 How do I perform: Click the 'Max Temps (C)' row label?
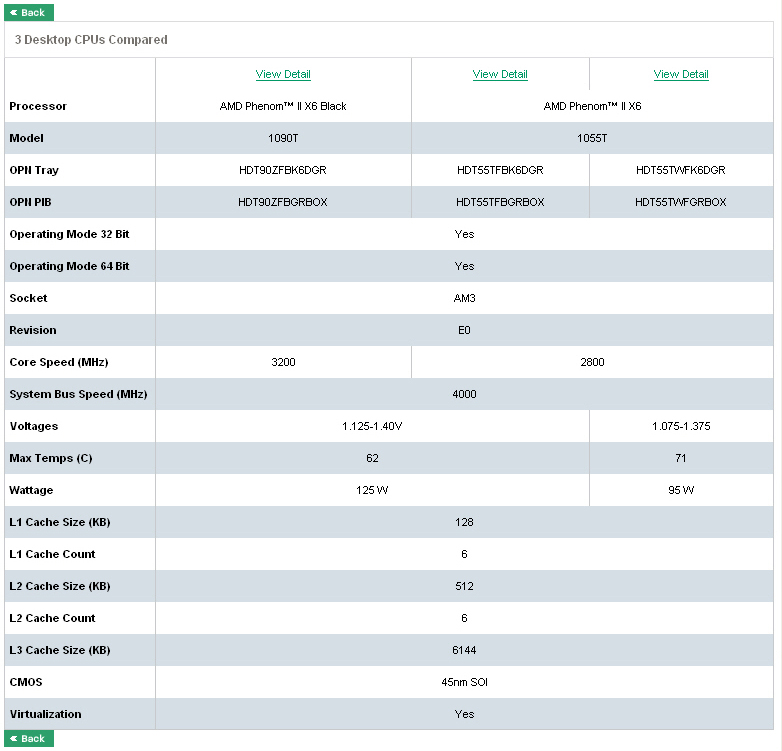51,458
